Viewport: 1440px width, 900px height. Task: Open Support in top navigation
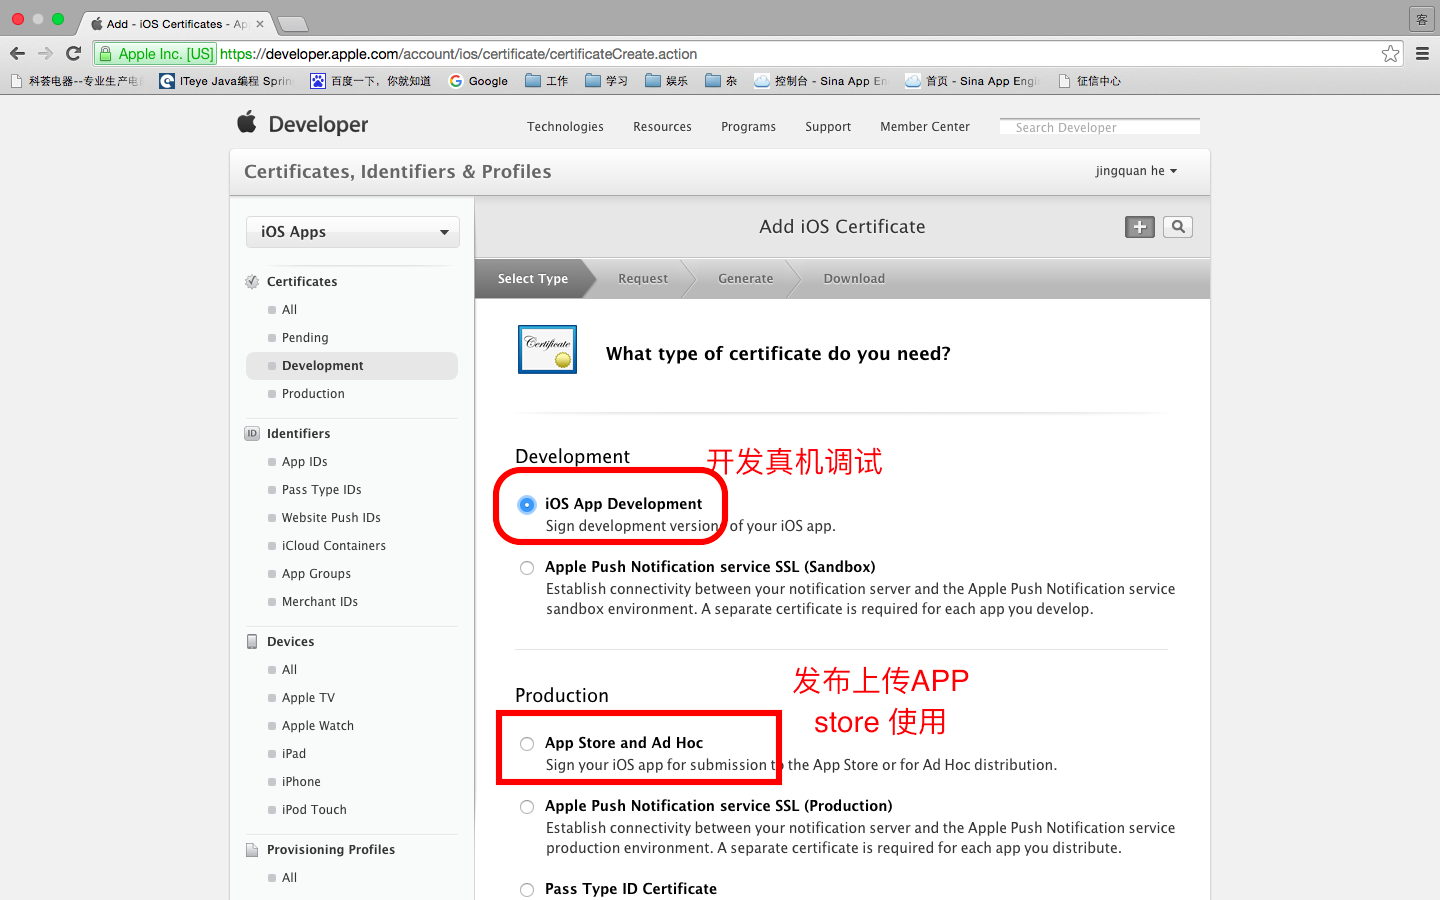coord(828,127)
